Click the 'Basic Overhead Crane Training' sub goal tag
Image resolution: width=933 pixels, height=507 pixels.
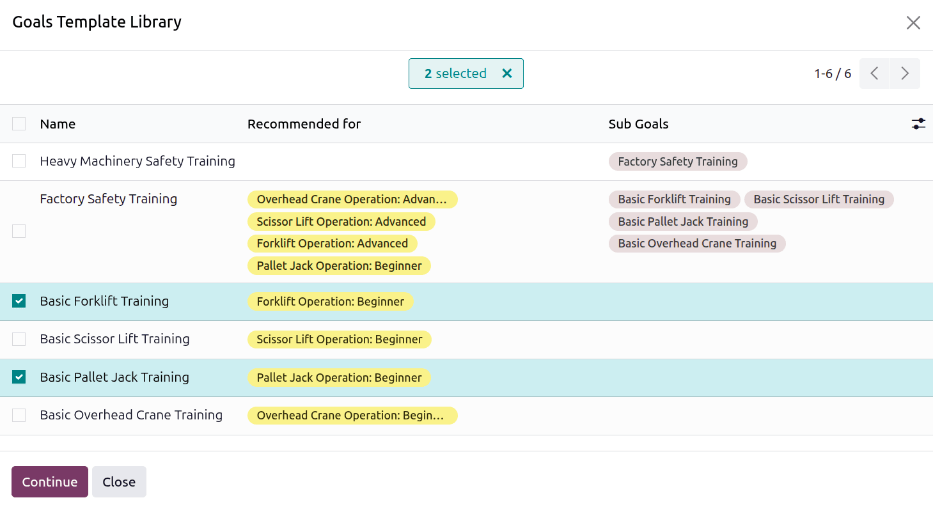point(697,243)
